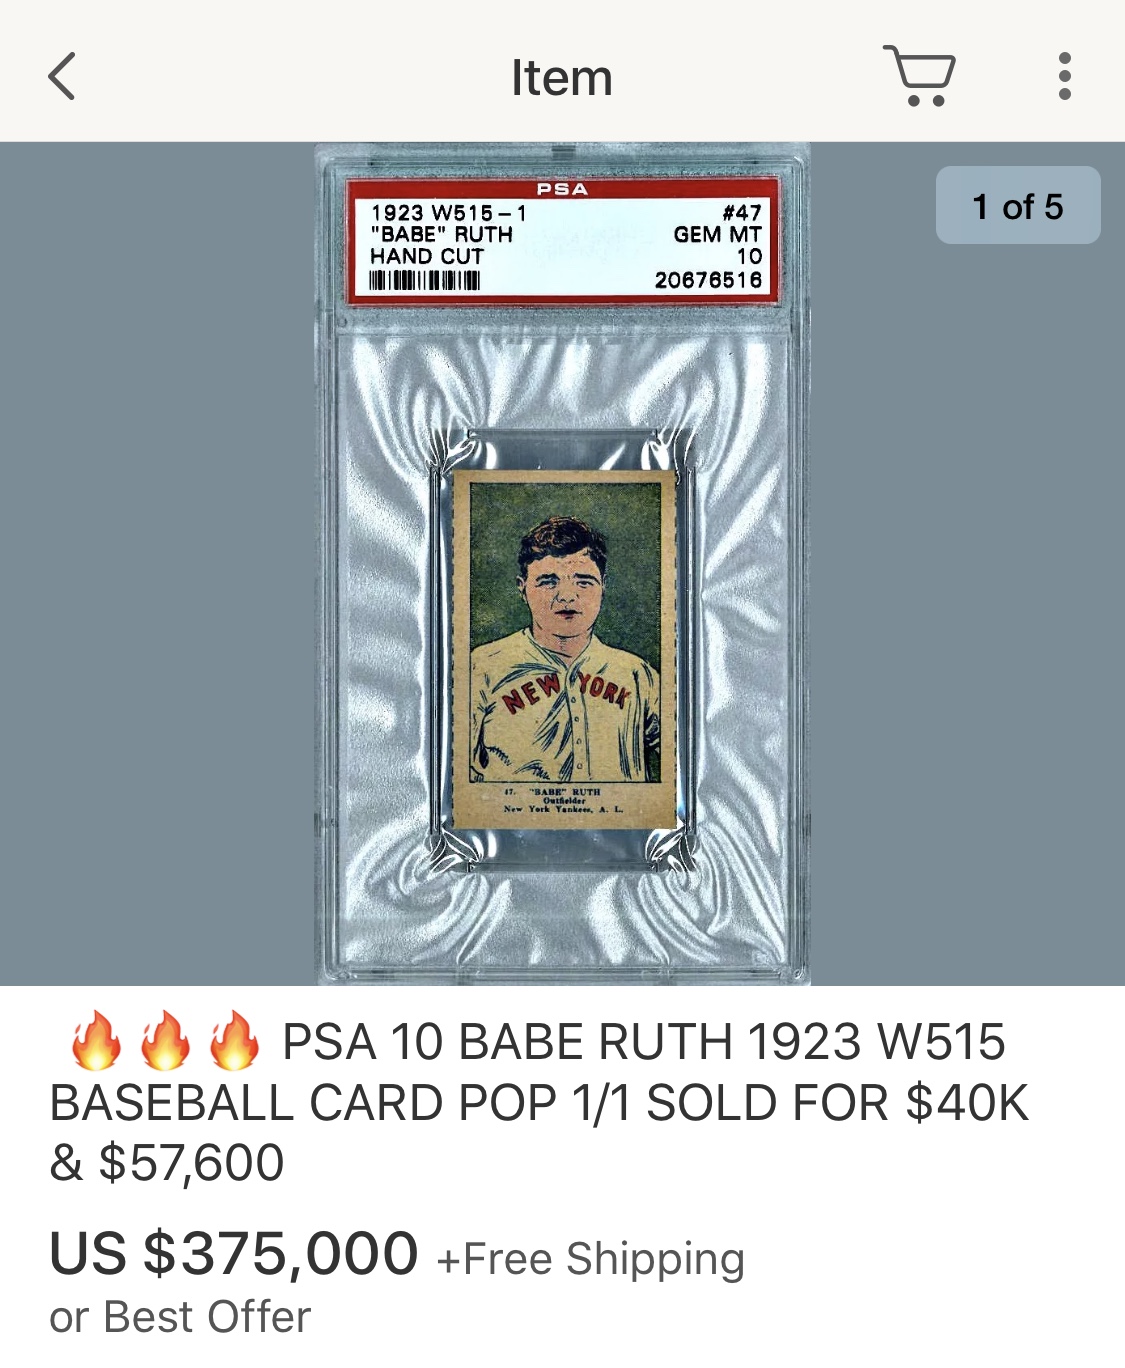Tap certification number 20676516 on the label
This screenshot has height=1368, width=1125.
point(708,280)
